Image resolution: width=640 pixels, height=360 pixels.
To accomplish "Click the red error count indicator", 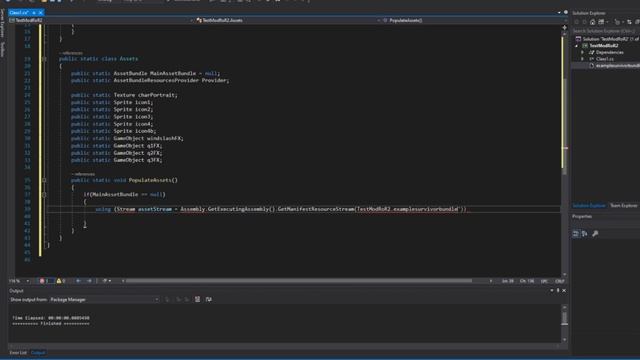I will coord(44,281).
